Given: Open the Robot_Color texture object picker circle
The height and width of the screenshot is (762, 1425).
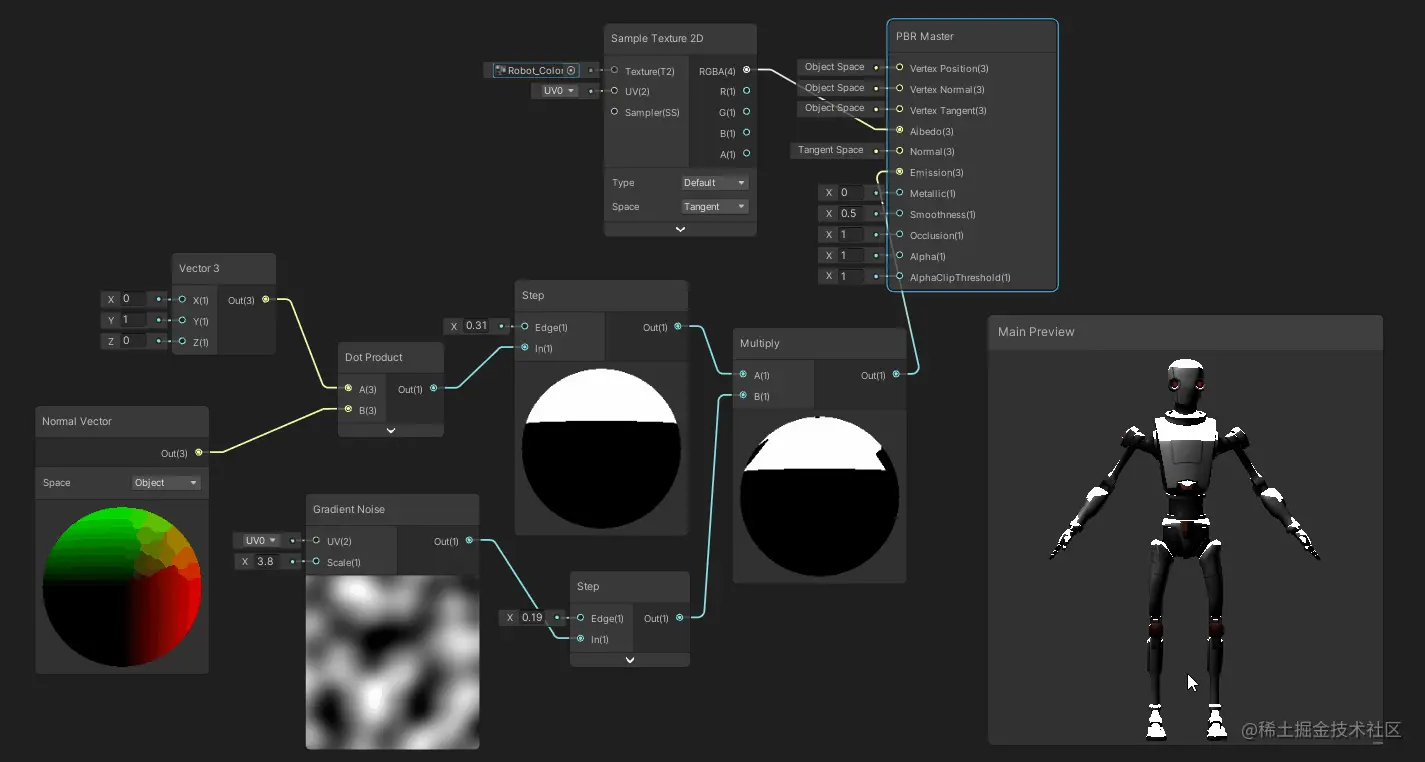Looking at the screenshot, I should (x=571, y=70).
